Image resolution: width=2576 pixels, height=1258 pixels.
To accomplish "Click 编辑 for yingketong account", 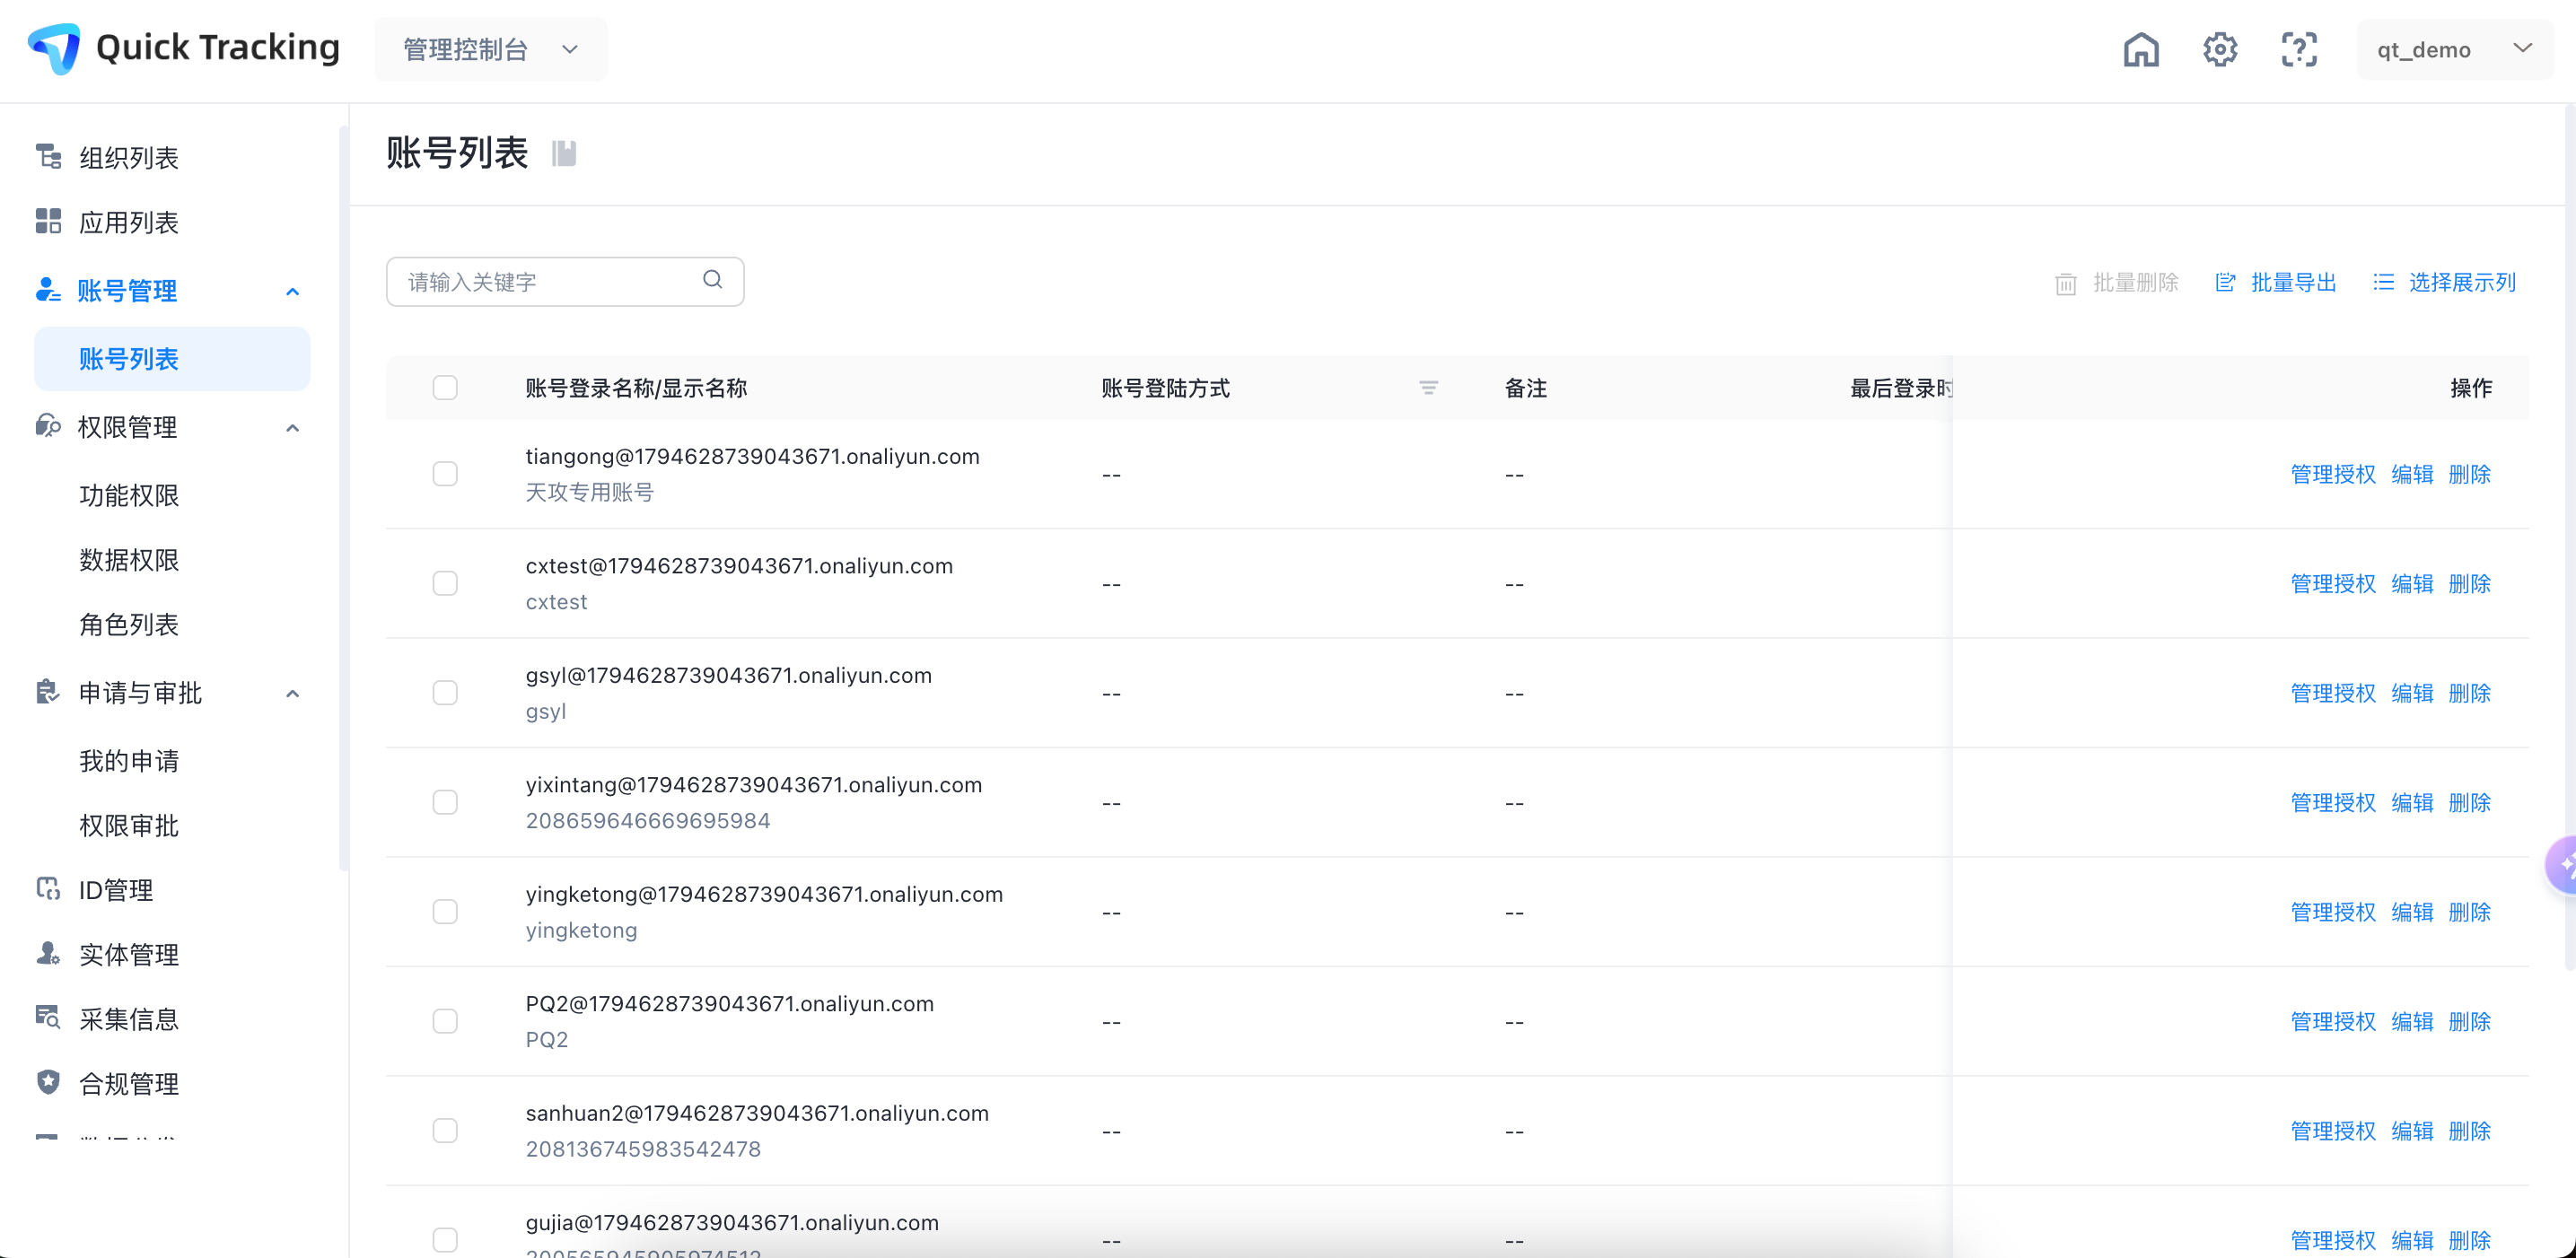I will (x=2411, y=912).
